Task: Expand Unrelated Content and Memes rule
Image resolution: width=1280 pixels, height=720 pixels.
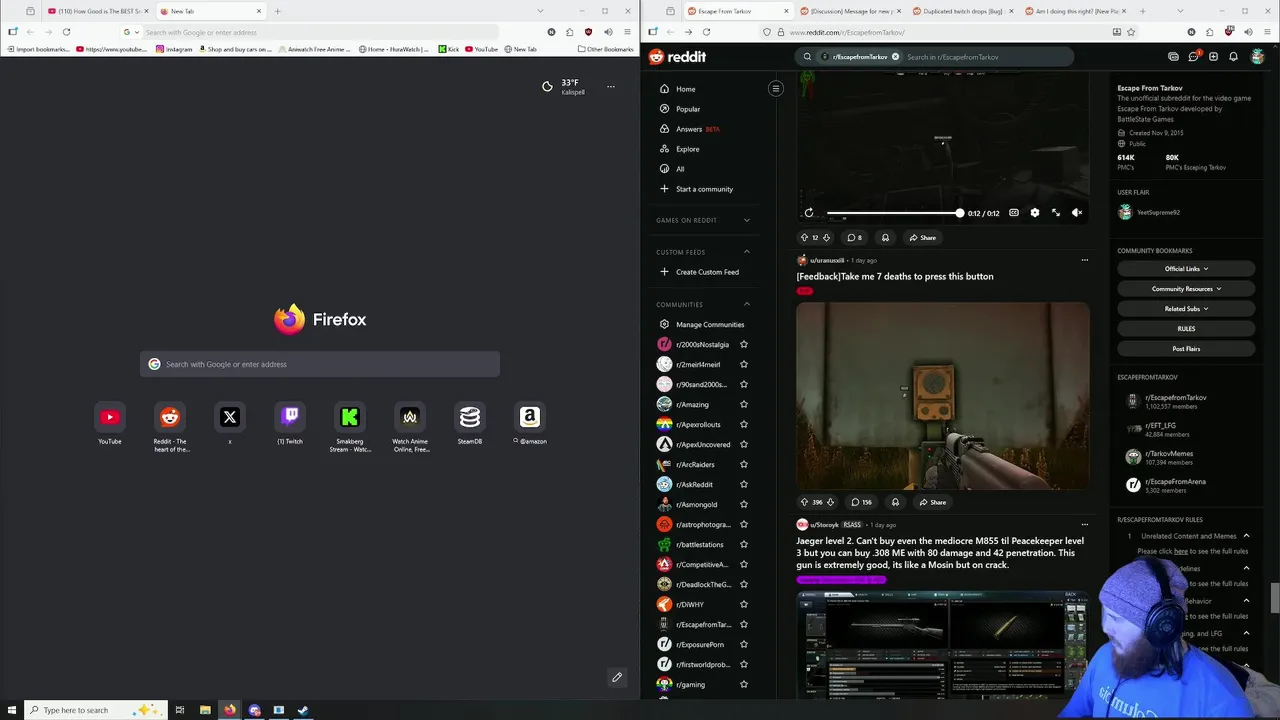Action: (x=1246, y=536)
